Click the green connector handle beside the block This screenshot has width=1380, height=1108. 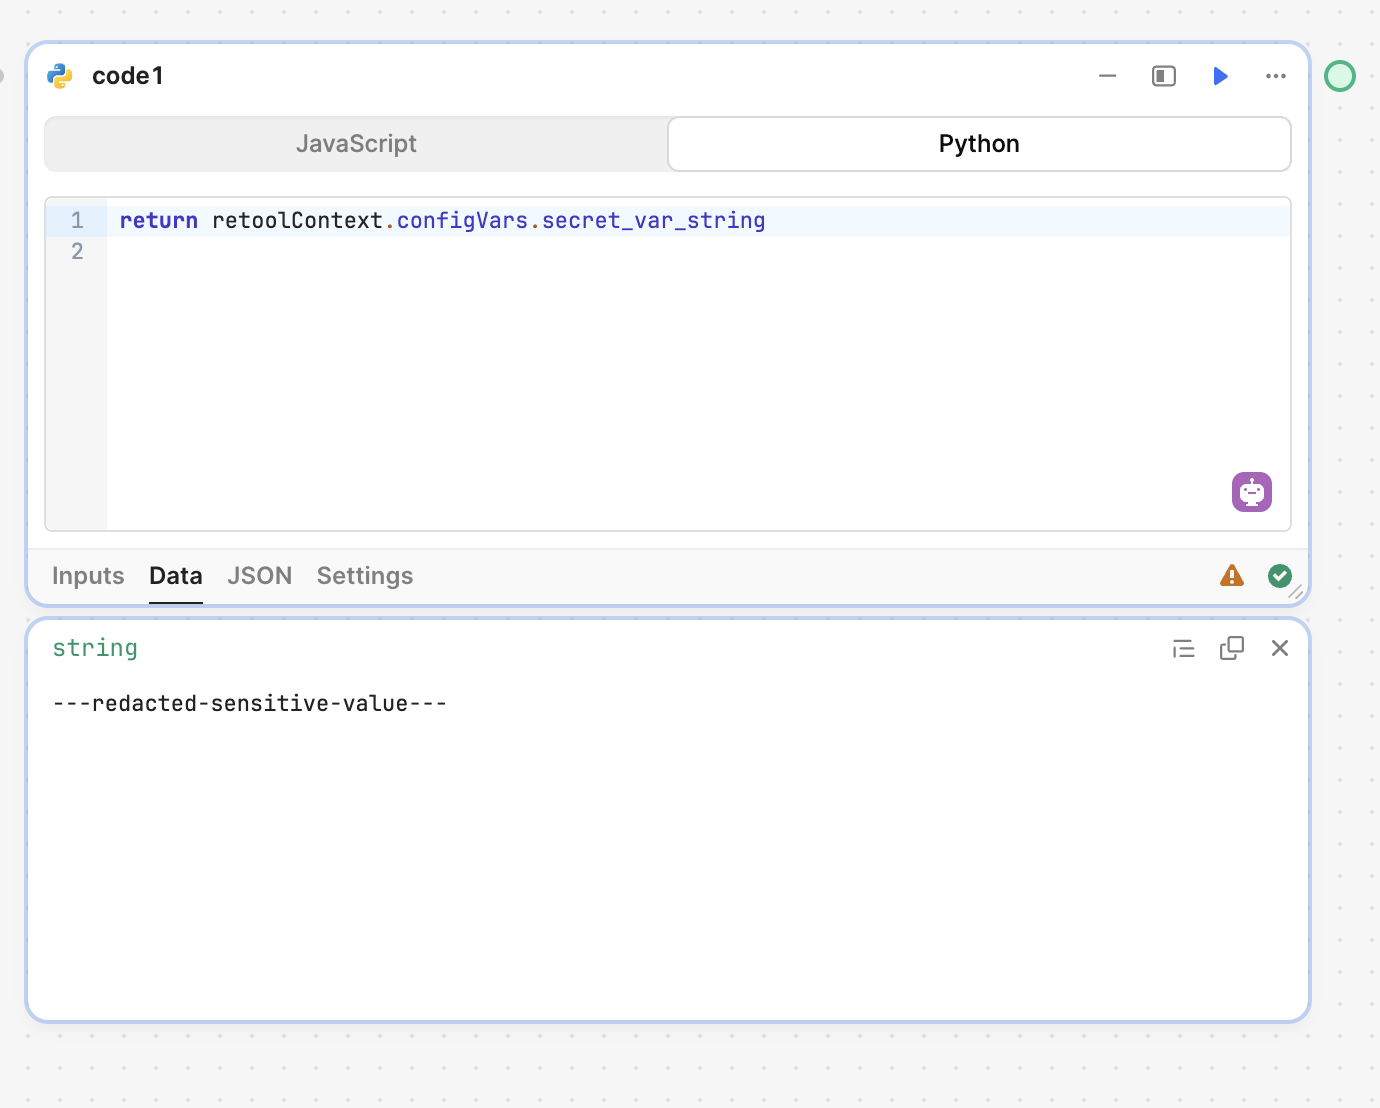click(x=1339, y=75)
